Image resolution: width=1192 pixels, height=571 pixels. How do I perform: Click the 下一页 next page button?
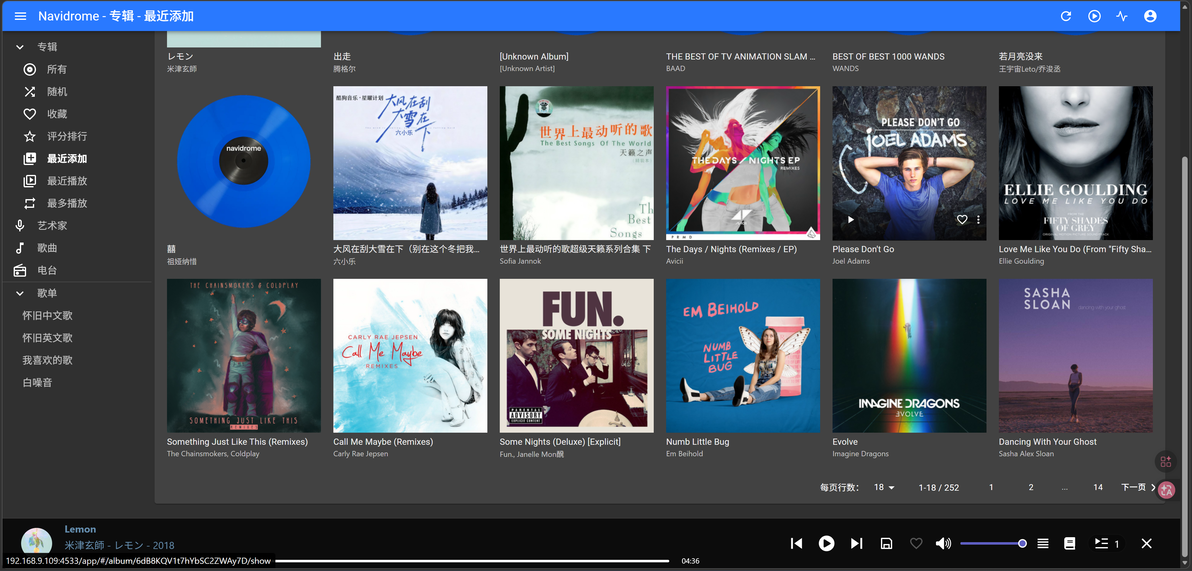(1139, 487)
